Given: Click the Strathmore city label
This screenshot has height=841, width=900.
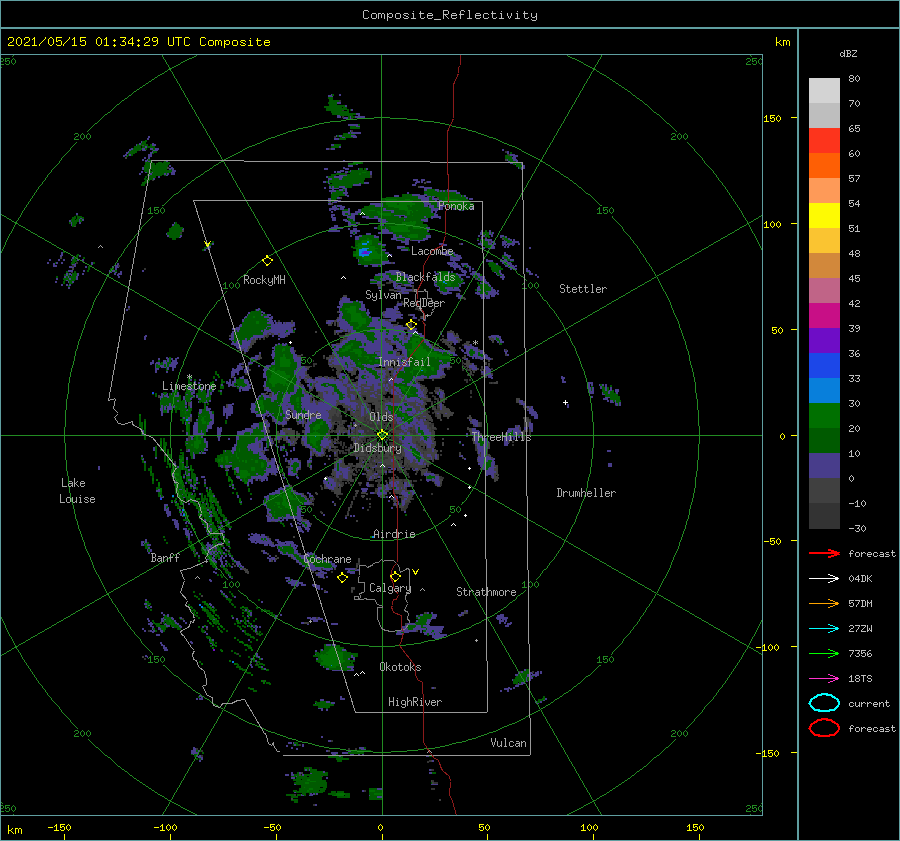Looking at the screenshot, I should [486, 592].
